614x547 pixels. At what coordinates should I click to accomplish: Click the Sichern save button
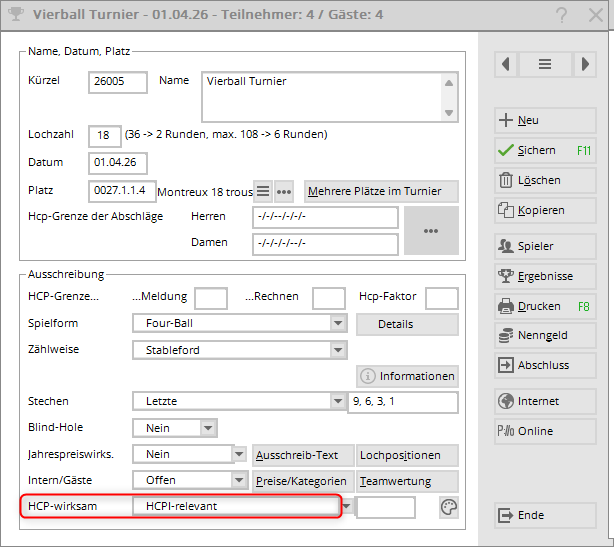pos(546,150)
